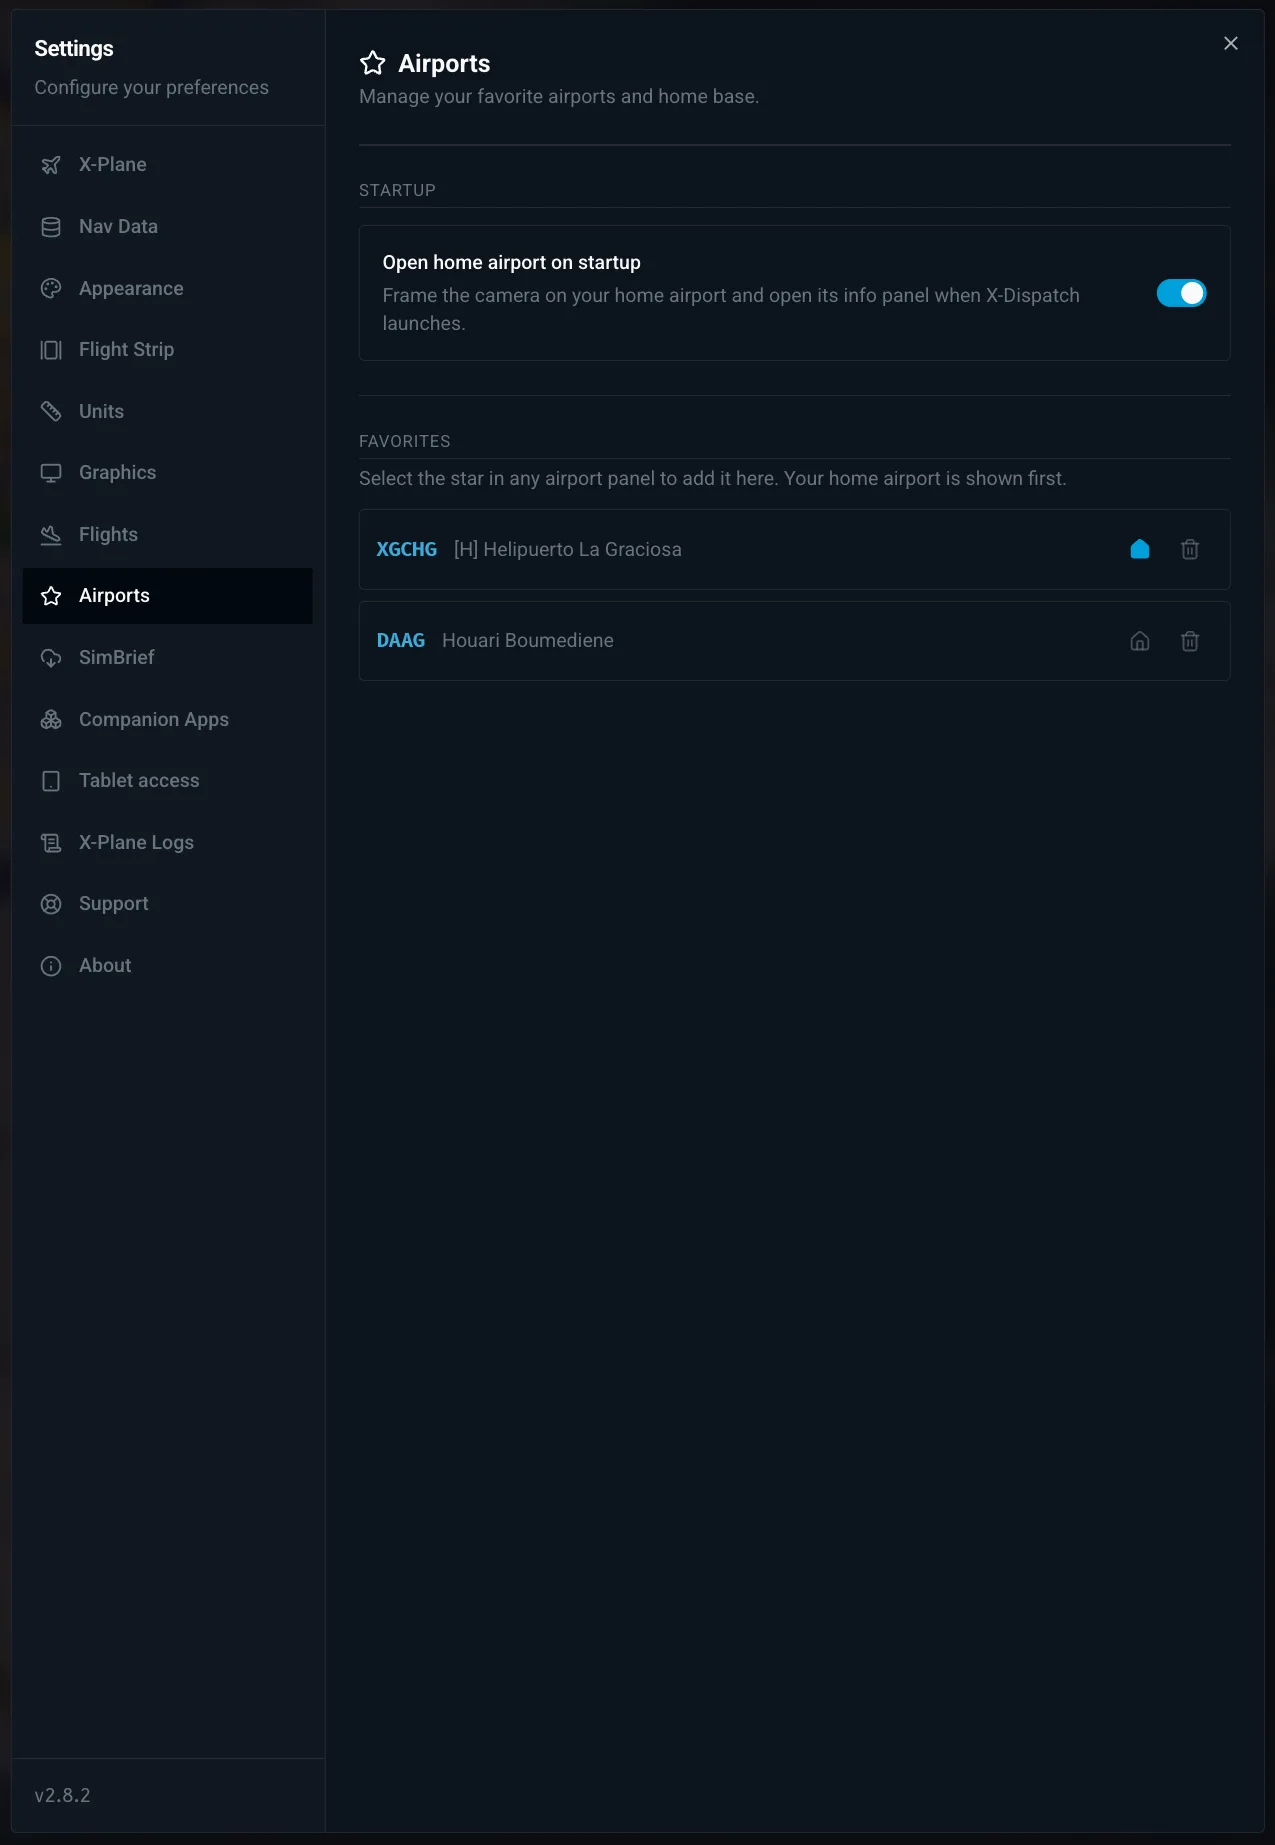Click the About info icon
The image size is (1275, 1845).
coord(51,966)
